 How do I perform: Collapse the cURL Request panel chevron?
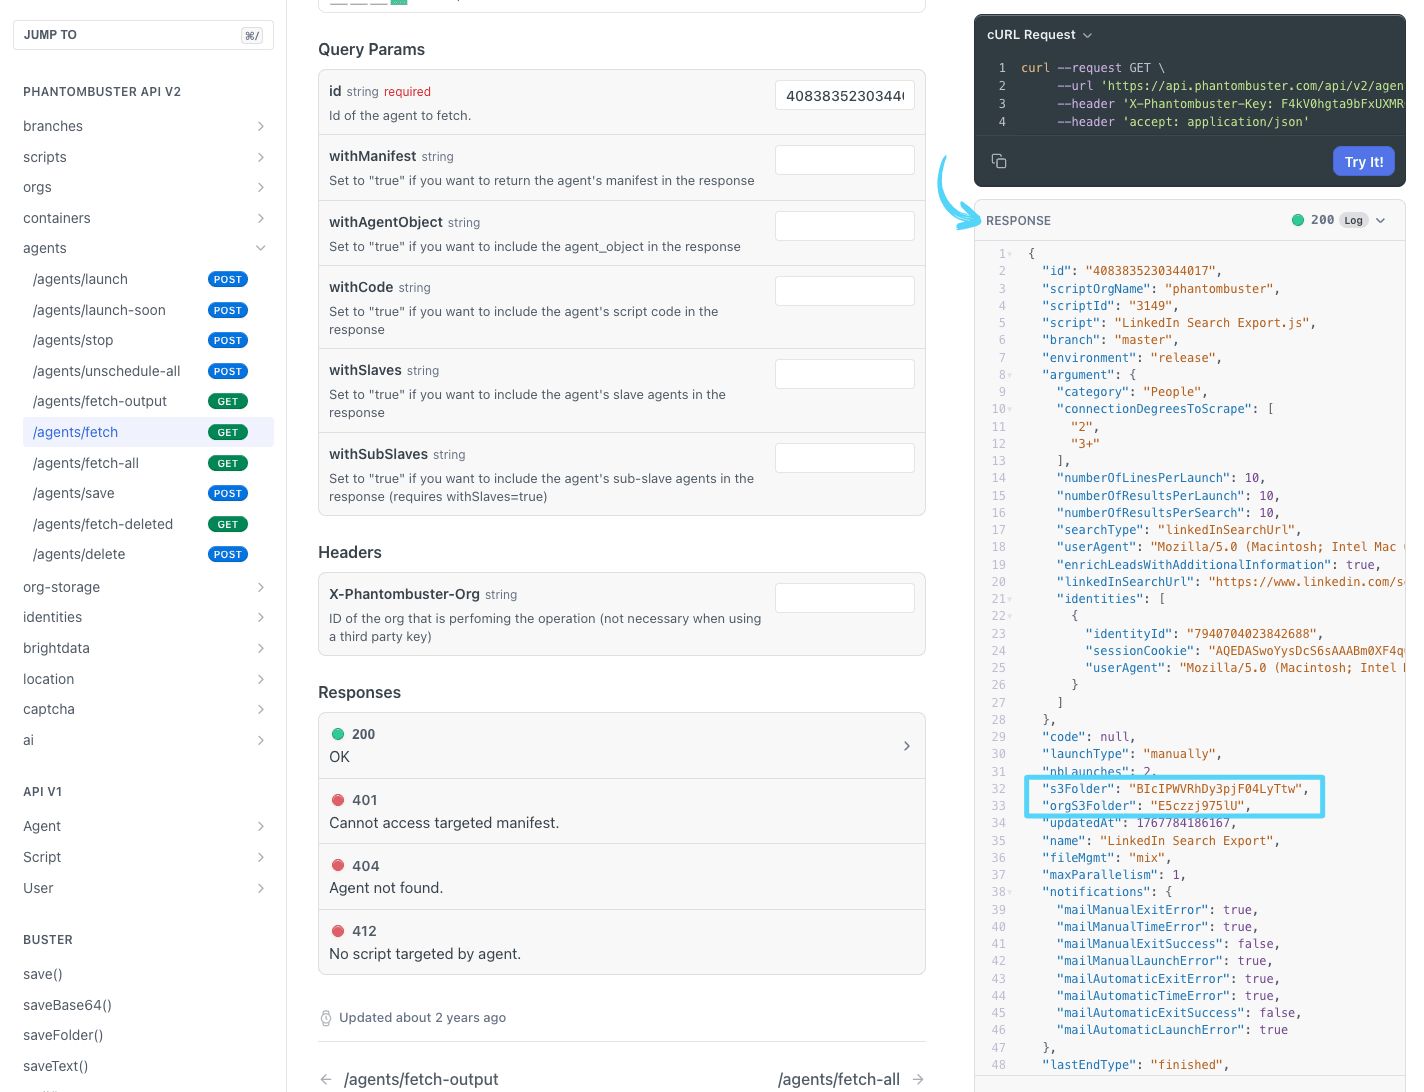[1087, 34]
